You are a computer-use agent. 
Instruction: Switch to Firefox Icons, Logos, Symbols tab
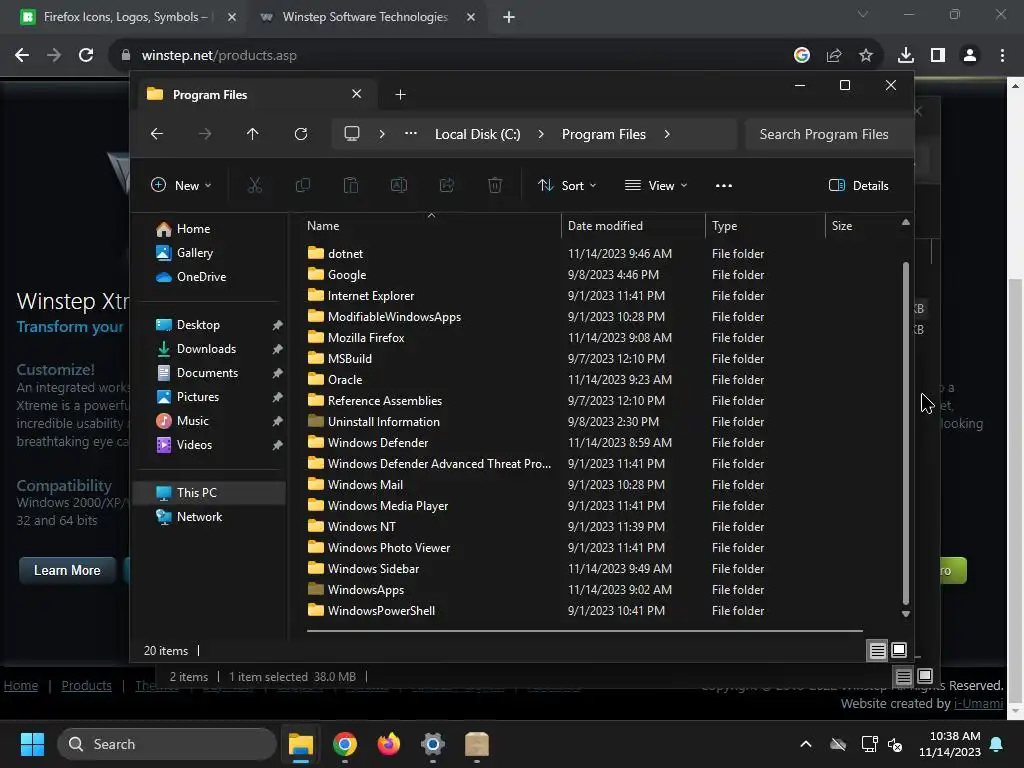pos(126,17)
